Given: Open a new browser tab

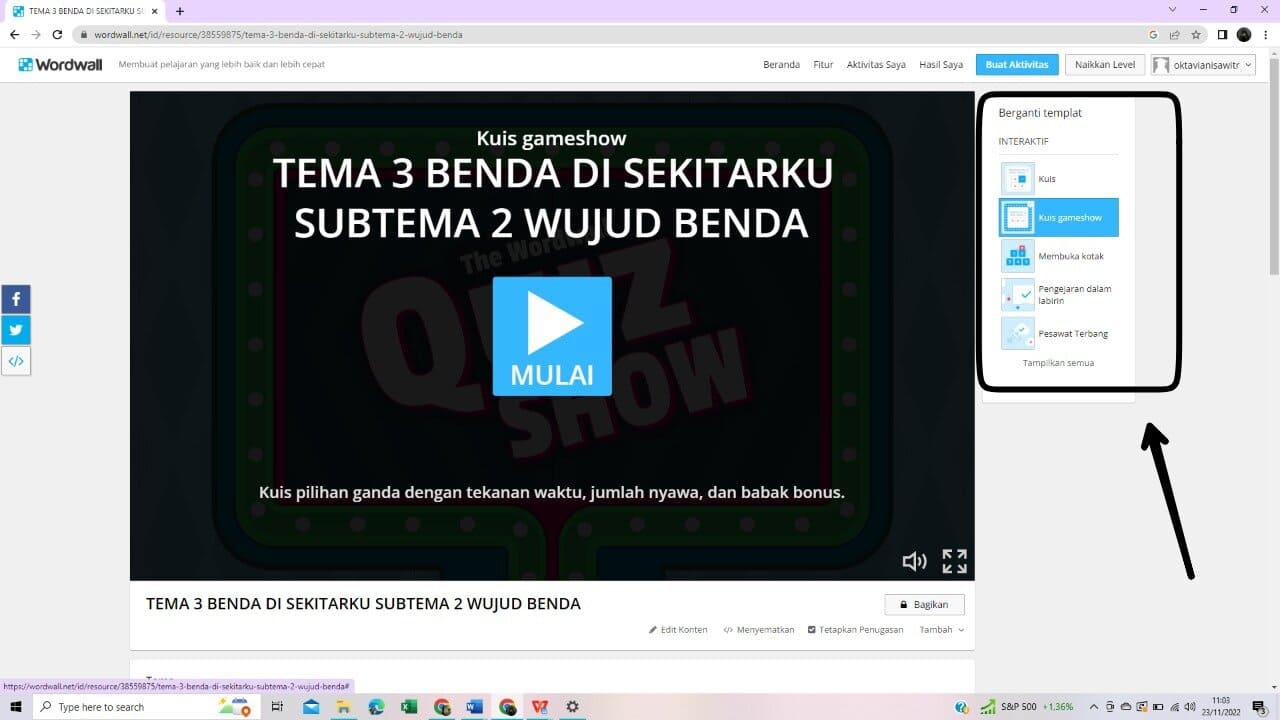Looking at the screenshot, I should click(x=180, y=11).
